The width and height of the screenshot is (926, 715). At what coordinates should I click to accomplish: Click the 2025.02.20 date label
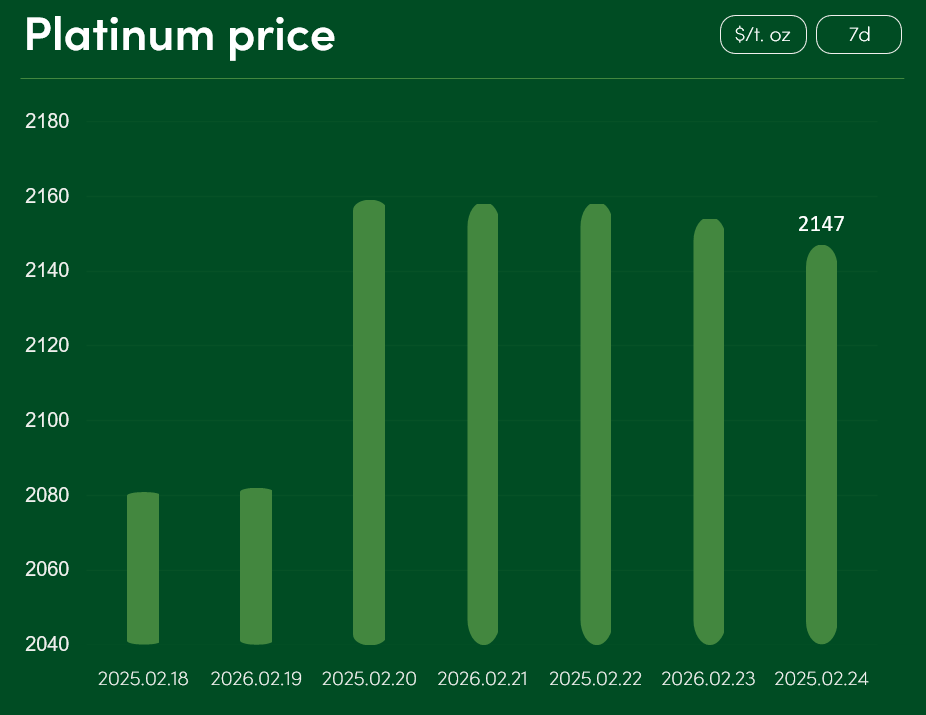tap(369, 679)
